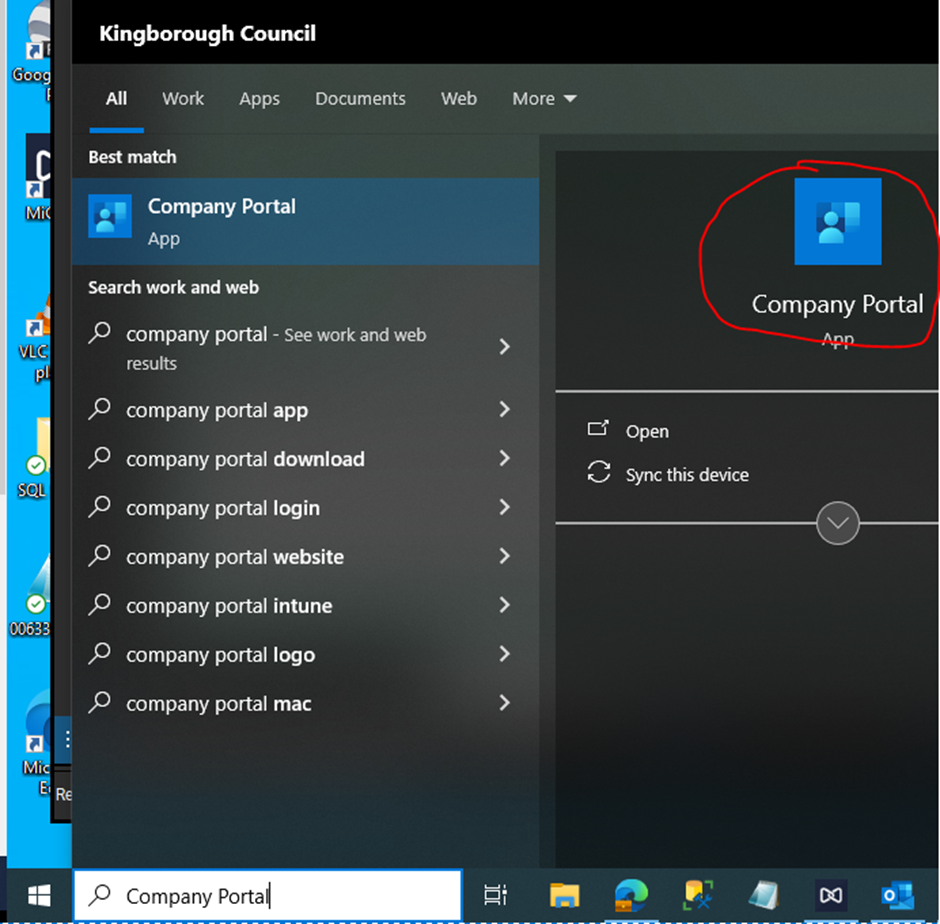This screenshot has width=940, height=924.
Task: Click Sync this device icon
Action: [598, 472]
